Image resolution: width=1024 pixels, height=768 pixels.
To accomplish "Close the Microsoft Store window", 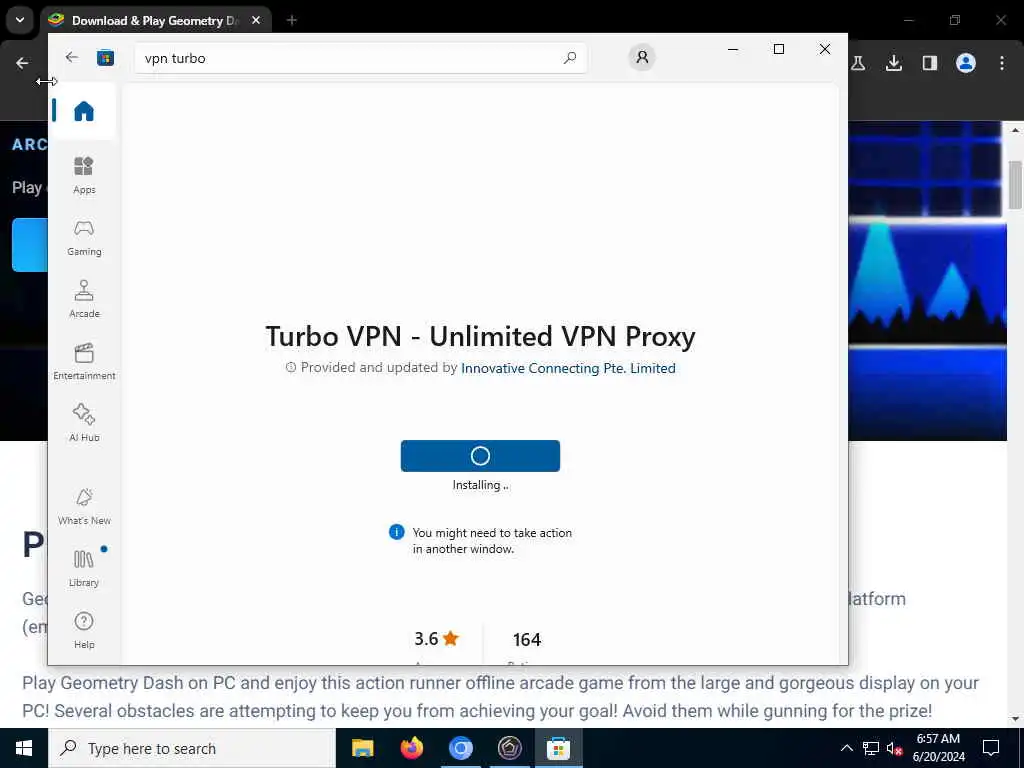I will (x=825, y=49).
